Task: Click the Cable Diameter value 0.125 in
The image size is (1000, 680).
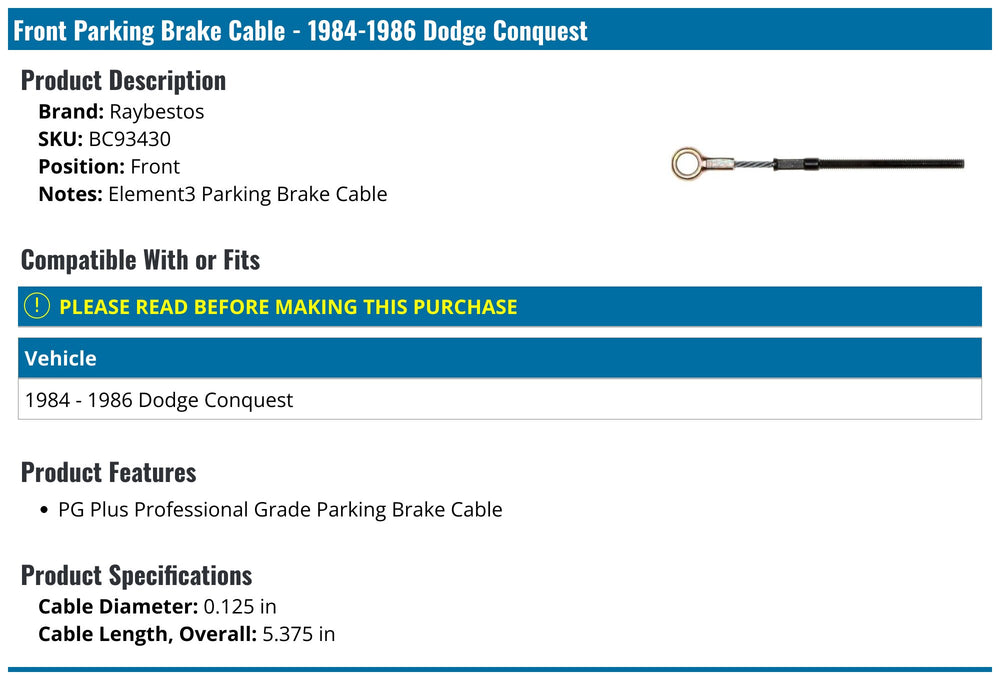Action: click(240, 607)
